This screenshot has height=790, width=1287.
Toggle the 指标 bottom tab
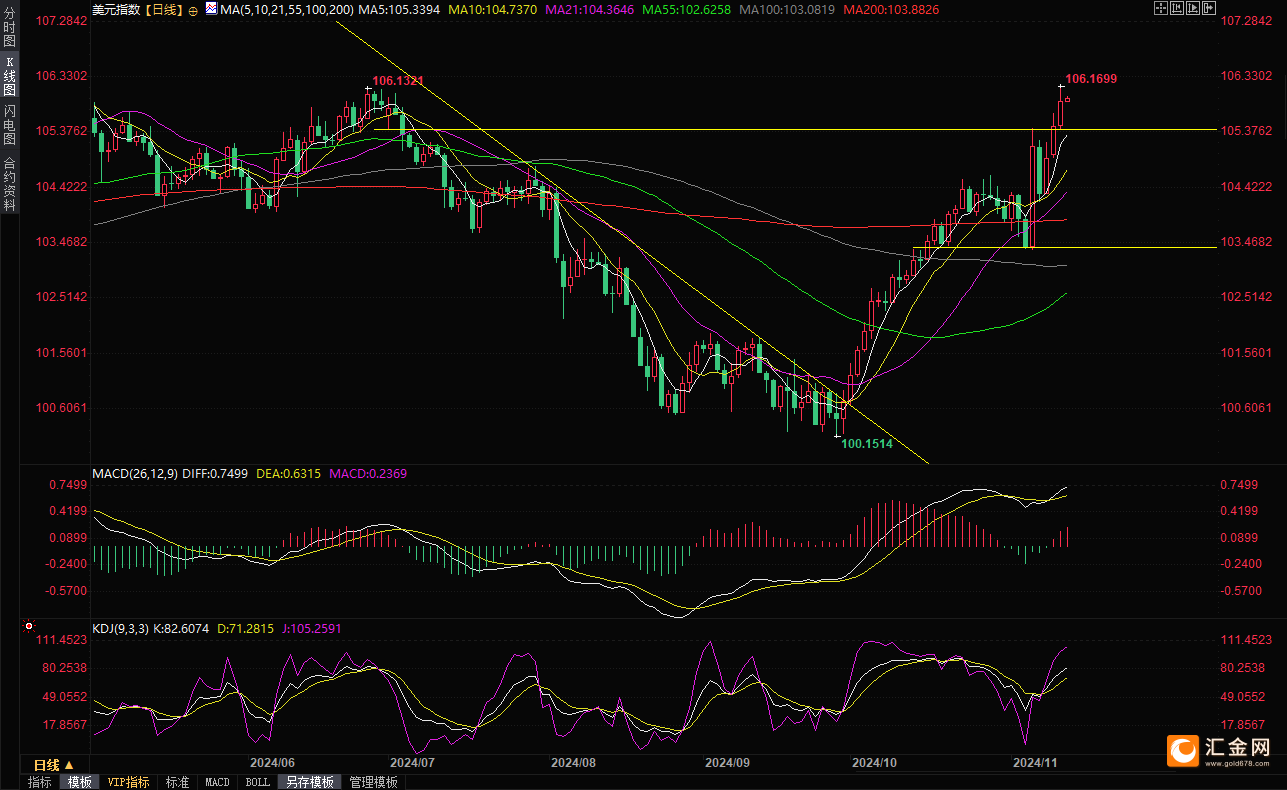click(x=40, y=782)
